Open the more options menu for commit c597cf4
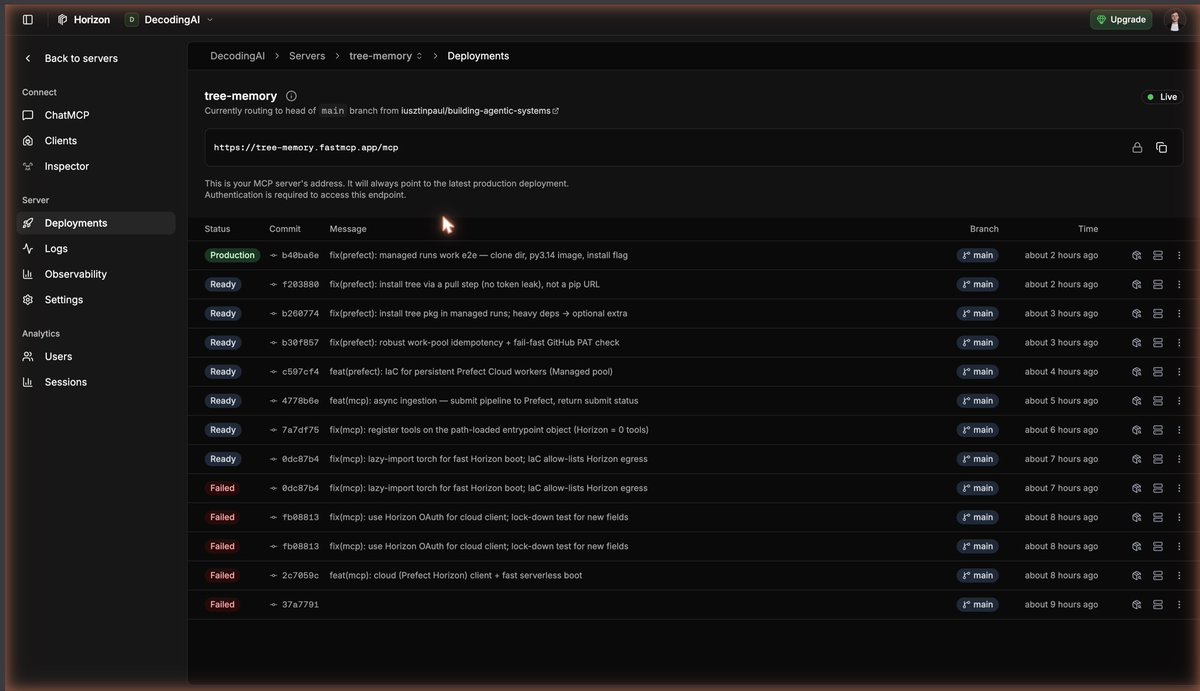 tap(1179, 371)
